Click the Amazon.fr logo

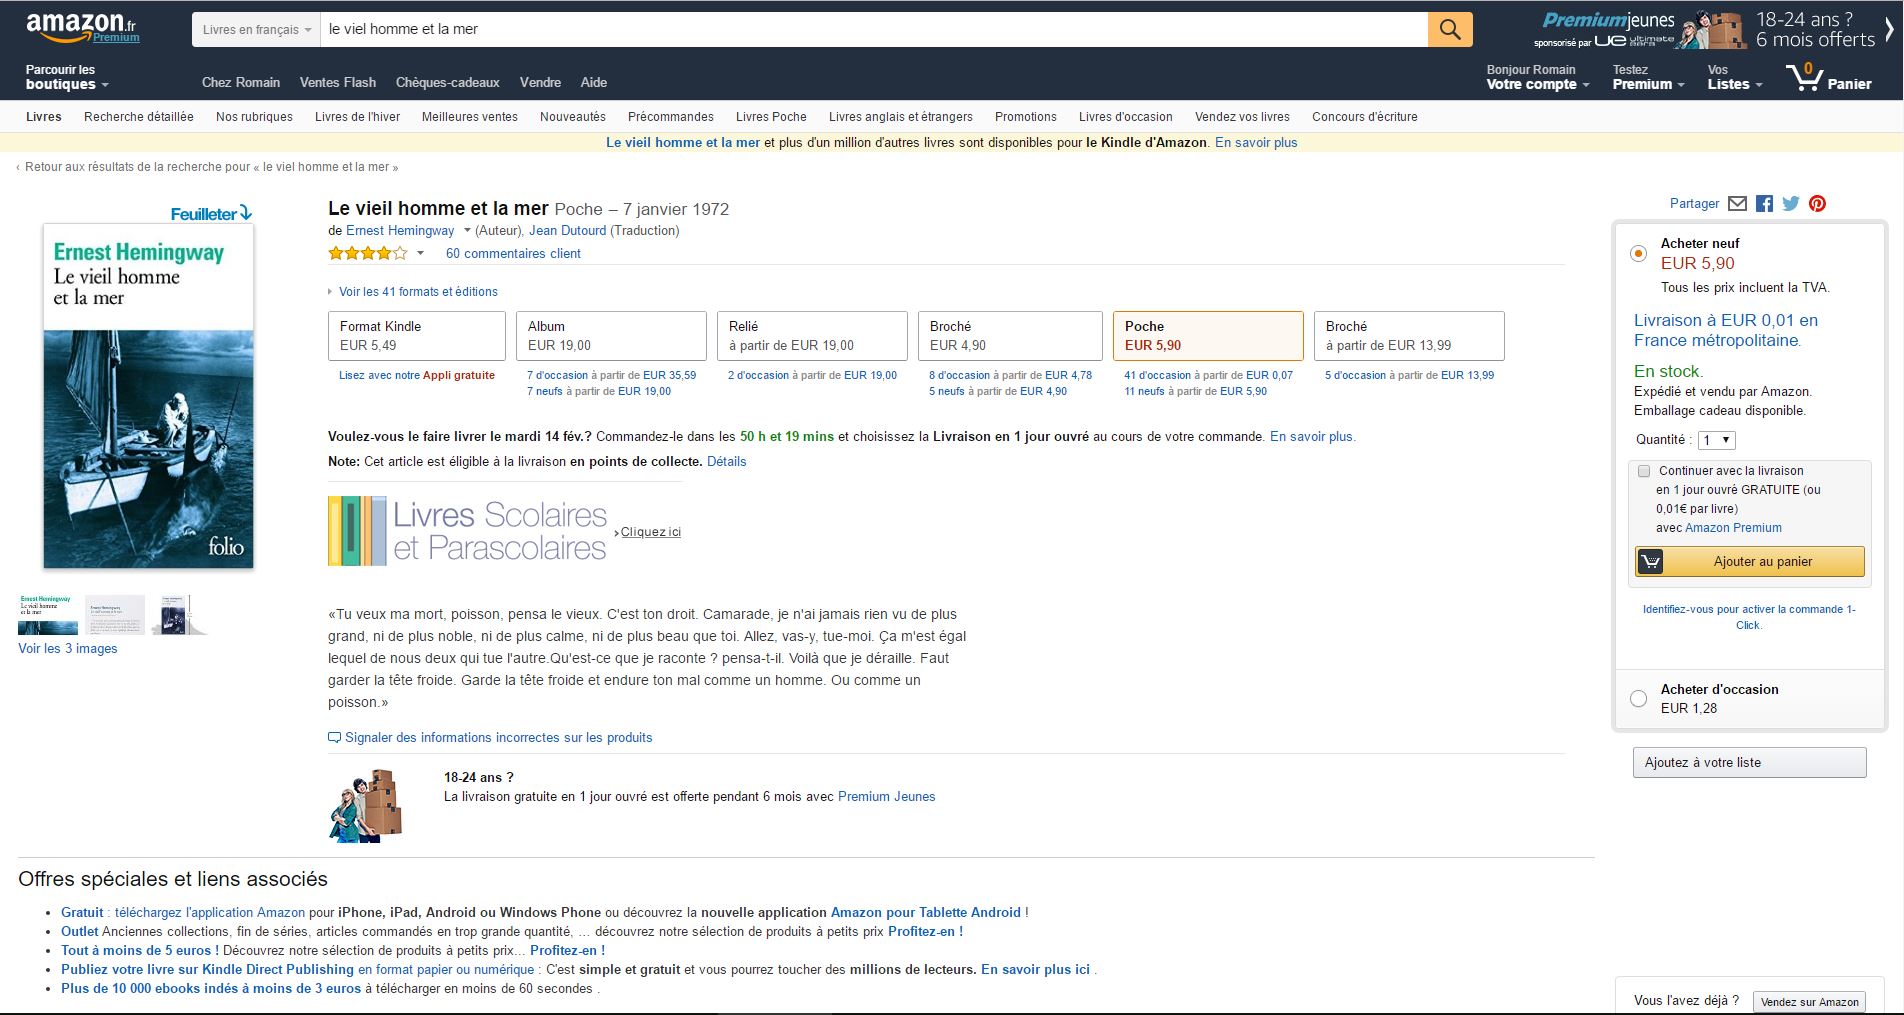83,28
